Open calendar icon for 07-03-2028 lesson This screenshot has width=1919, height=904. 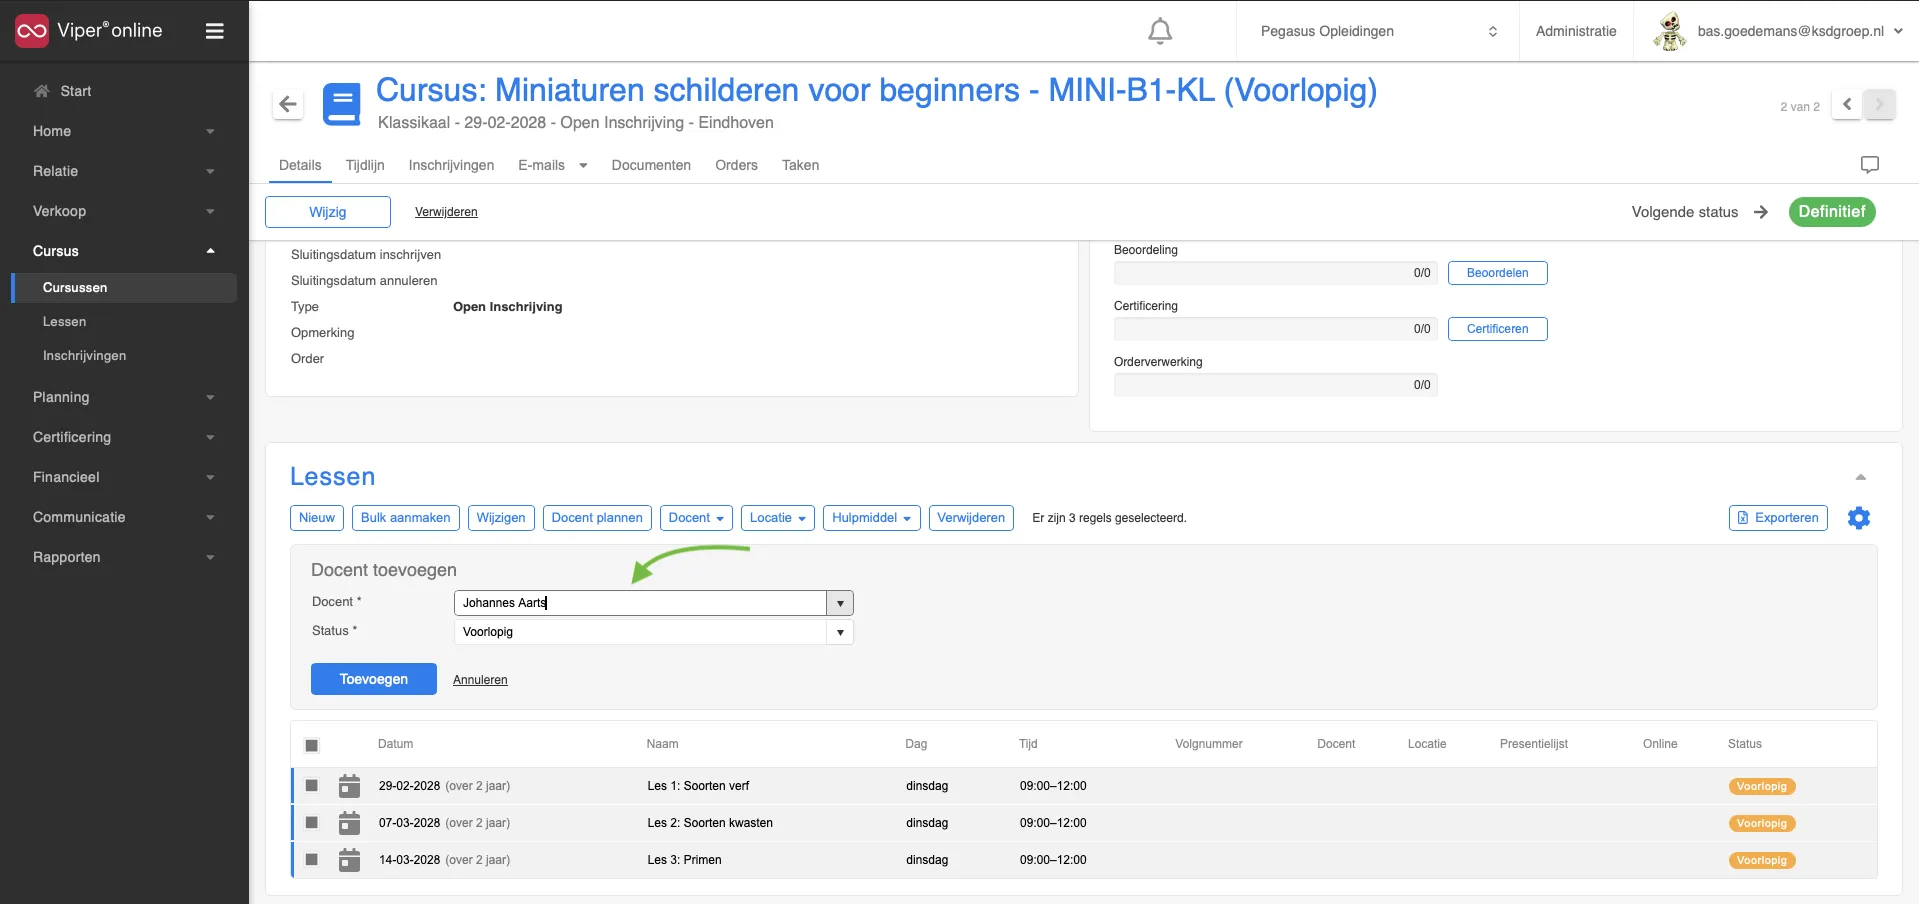click(x=349, y=823)
